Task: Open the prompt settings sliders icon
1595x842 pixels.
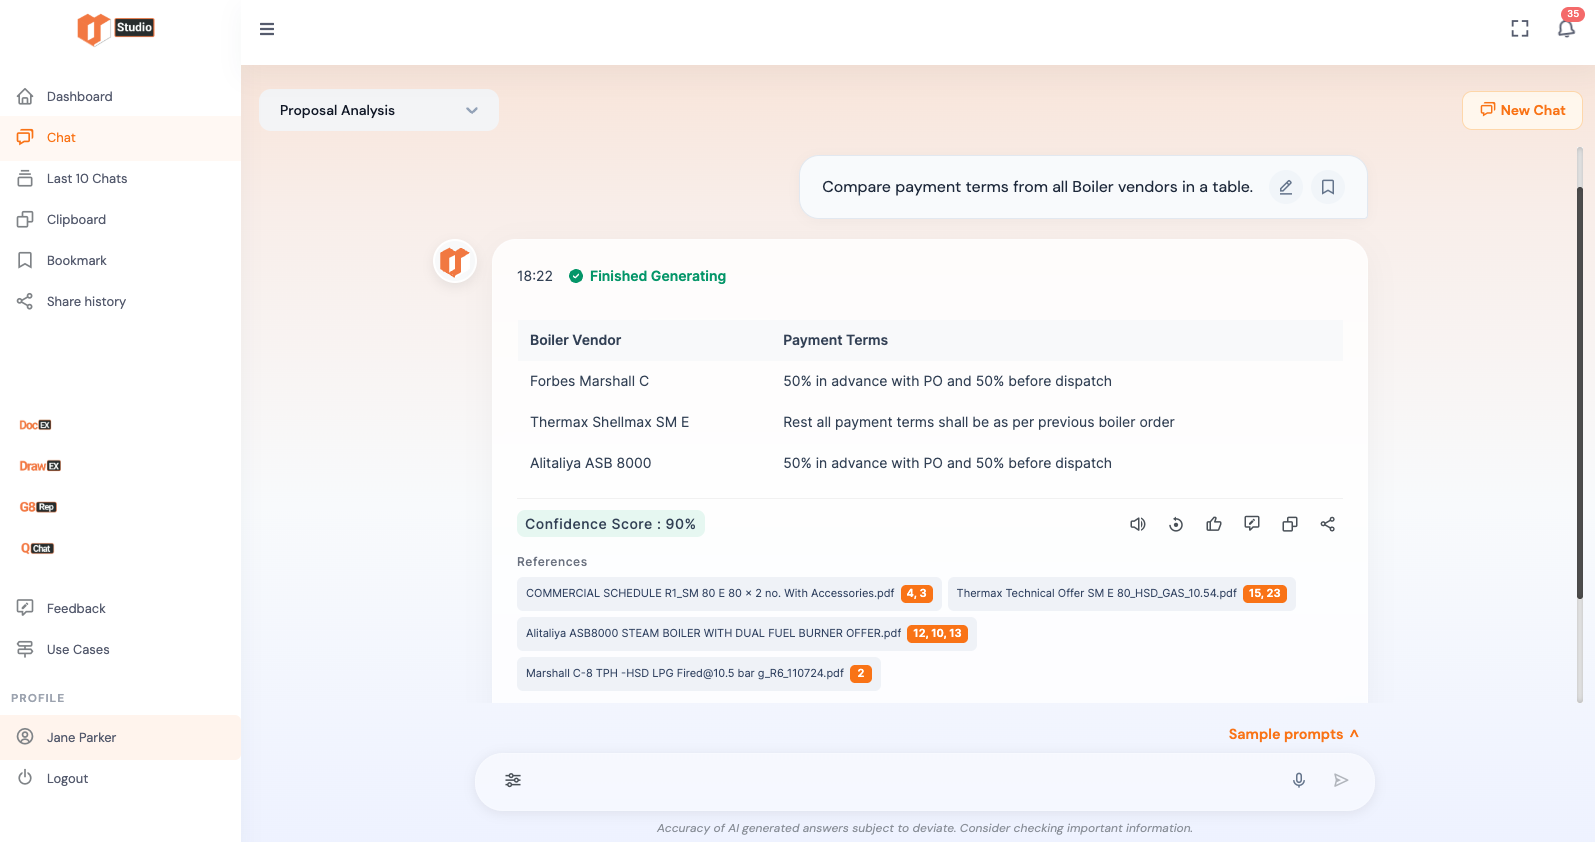Action: (513, 780)
